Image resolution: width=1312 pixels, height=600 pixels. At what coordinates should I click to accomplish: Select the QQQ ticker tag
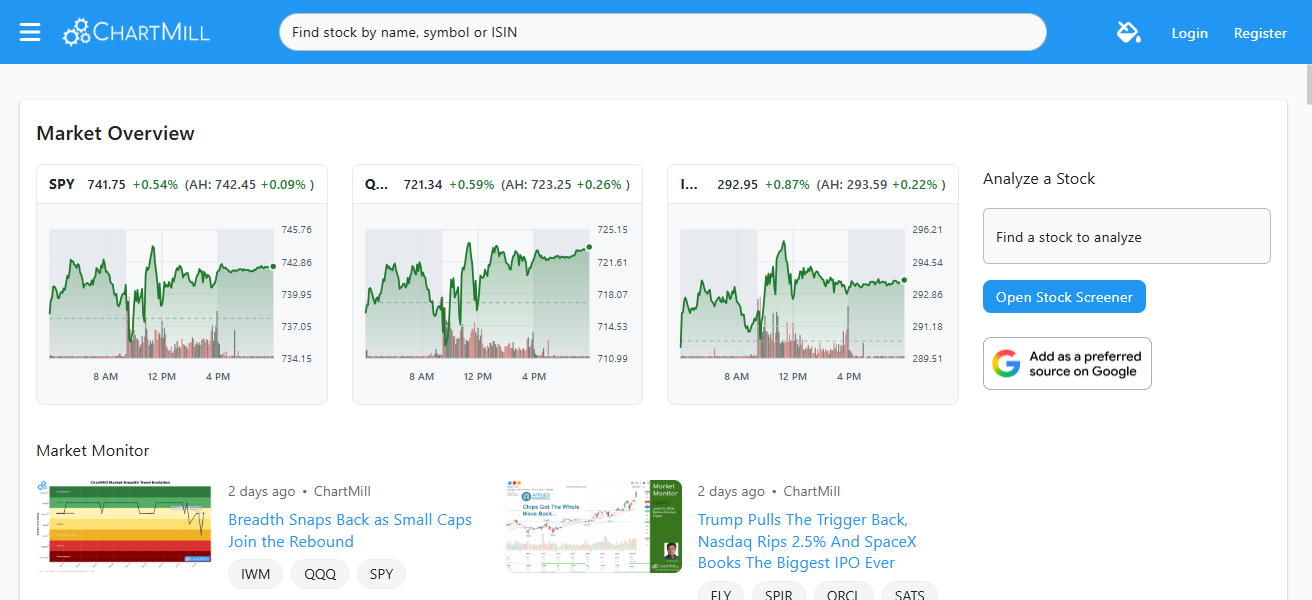pos(320,575)
